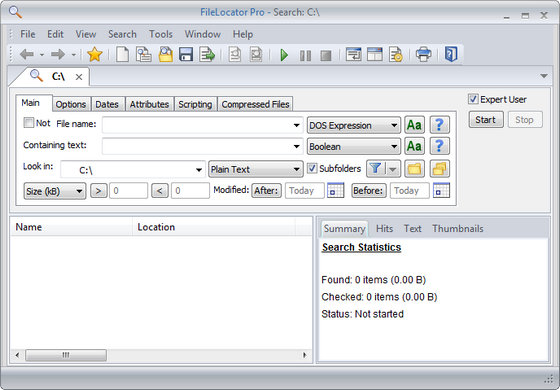The height and width of the screenshot is (390, 560).
Task: Click the yellow star Favorites icon
Action: [x=95, y=55]
